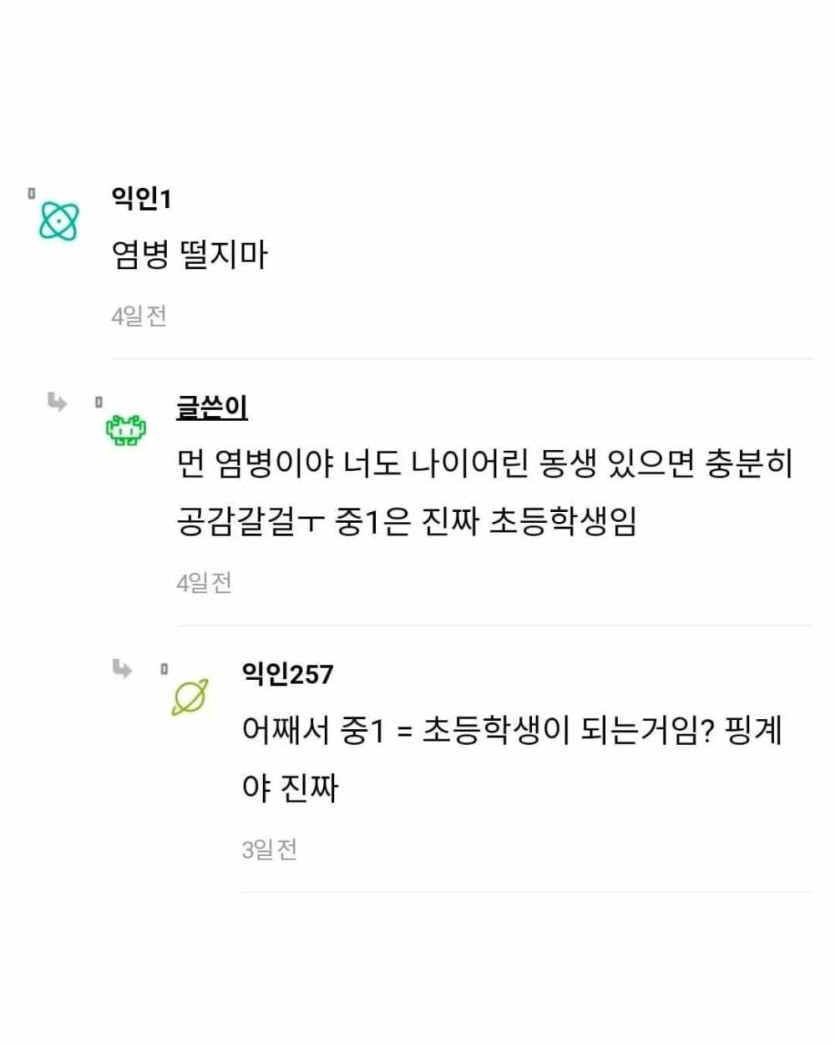Image resolution: width=835 pixels, height=1044 pixels.
Task: Click 익인1's teal atom avatar
Action: click(58, 221)
